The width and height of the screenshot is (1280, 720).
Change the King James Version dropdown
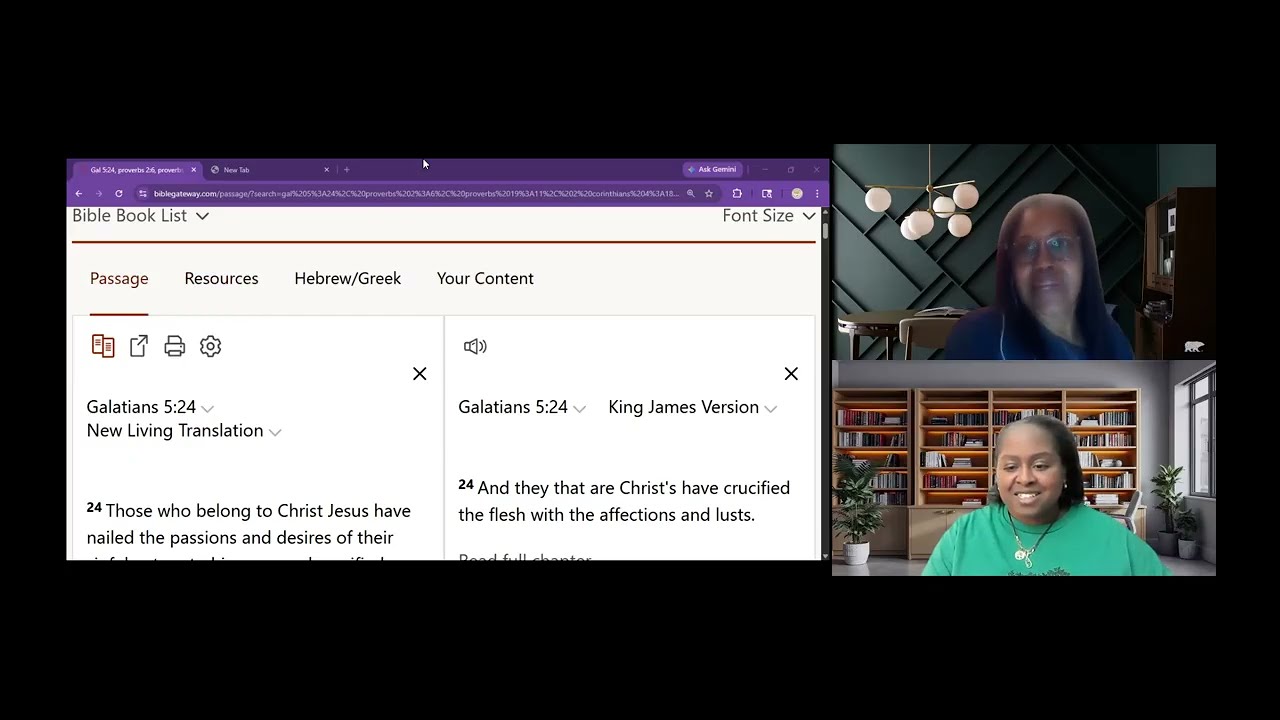pyautogui.click(x=692, y=407)
